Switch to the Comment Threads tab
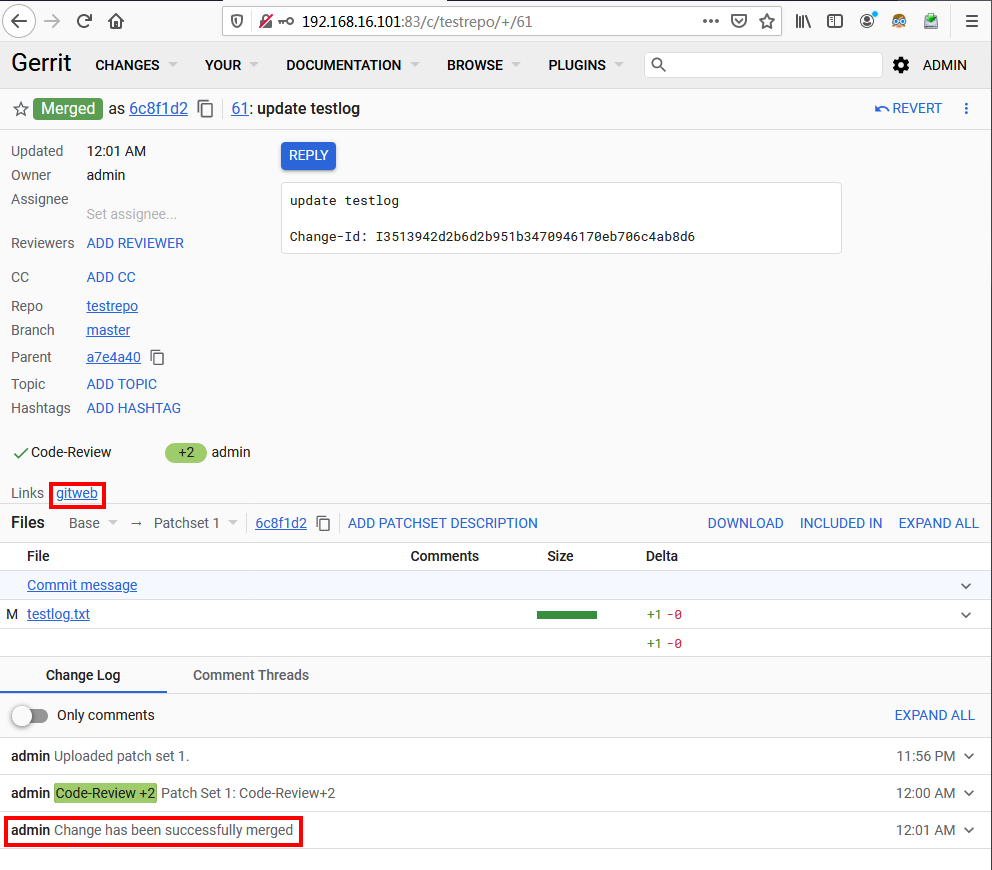This screenshot has width=992, height=870. tap(251, 675)
